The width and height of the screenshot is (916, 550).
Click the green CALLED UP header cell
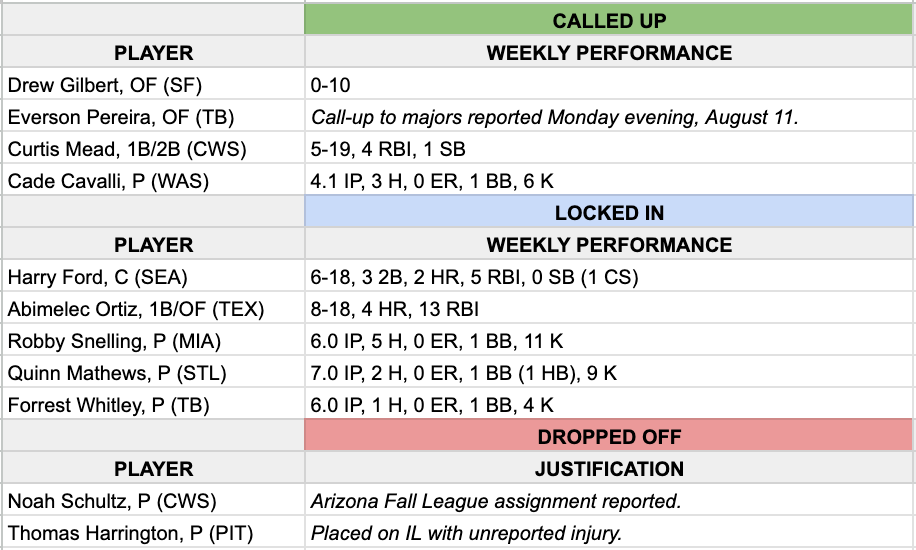(x=609, y=20)
